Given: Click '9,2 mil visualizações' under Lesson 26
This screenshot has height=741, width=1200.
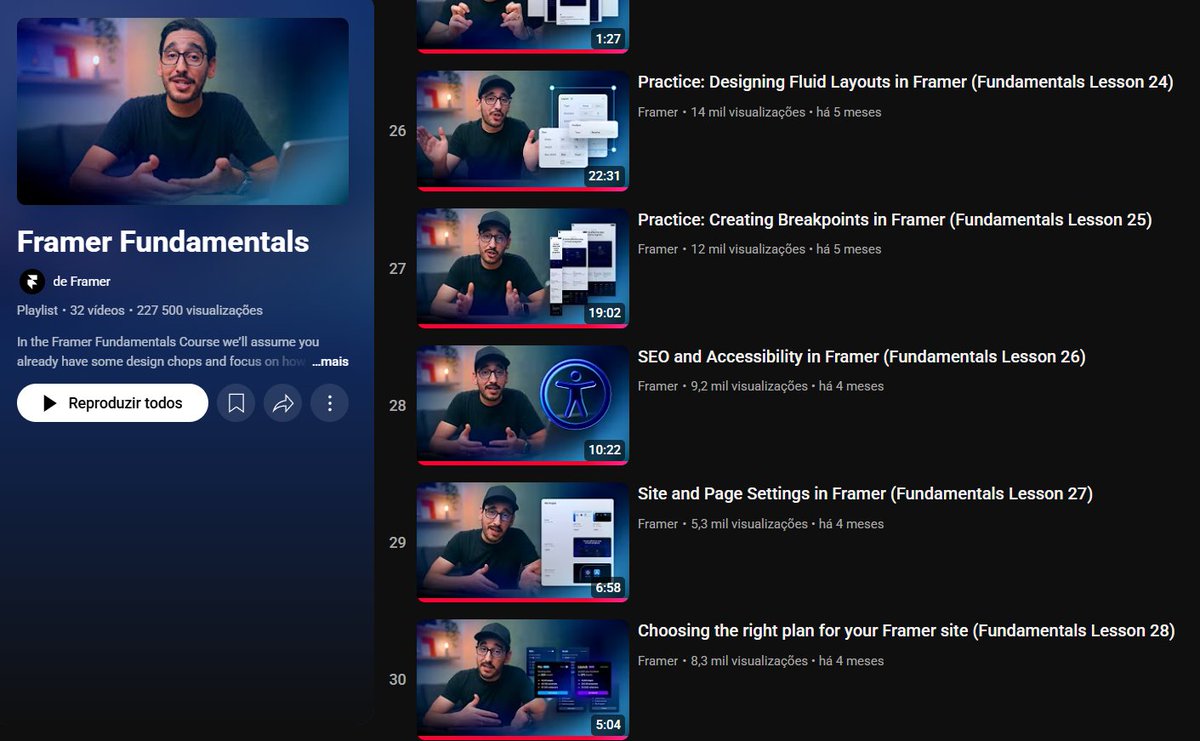Looking at the screenshot, I should point(749,386).
